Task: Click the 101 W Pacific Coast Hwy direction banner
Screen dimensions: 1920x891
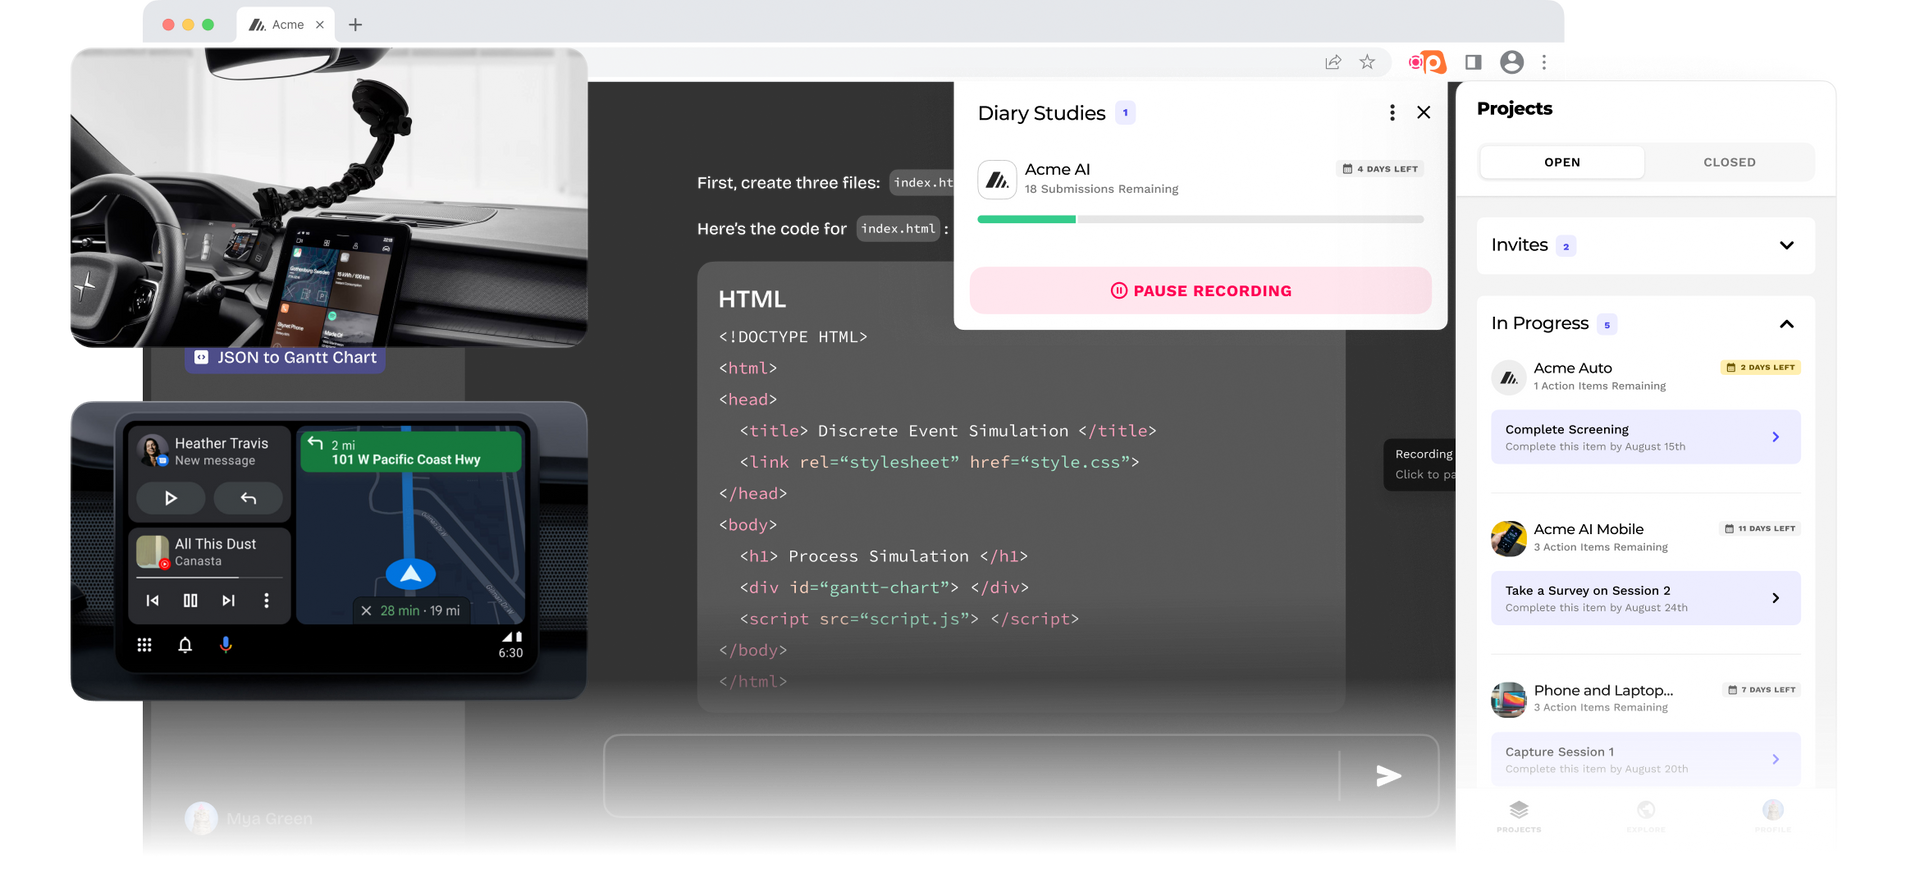Action: tap(410, 452)
